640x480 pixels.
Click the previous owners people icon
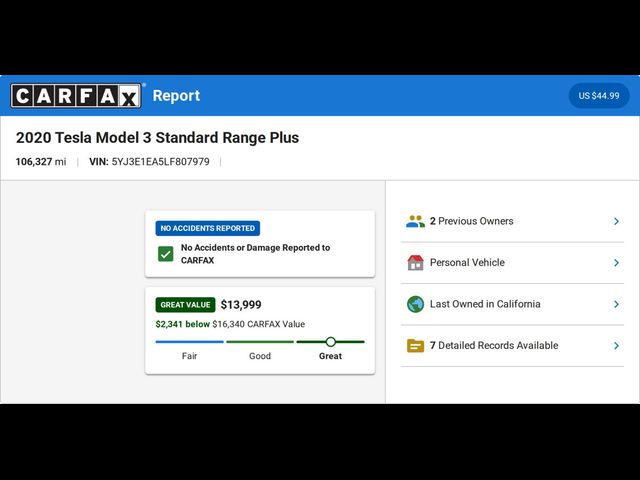coord(415,221)
